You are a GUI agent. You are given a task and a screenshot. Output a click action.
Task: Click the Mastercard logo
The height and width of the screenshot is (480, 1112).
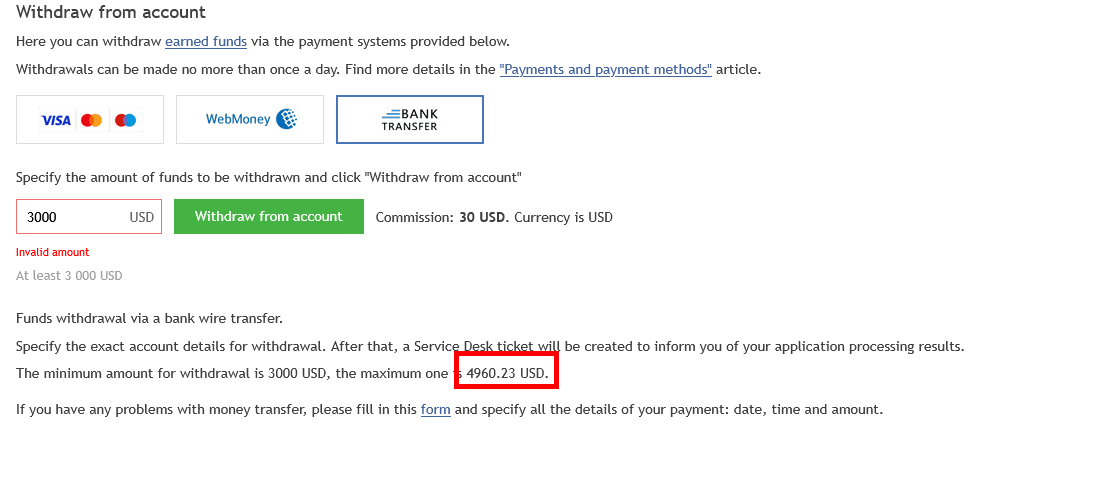click(x=91, y=121)
